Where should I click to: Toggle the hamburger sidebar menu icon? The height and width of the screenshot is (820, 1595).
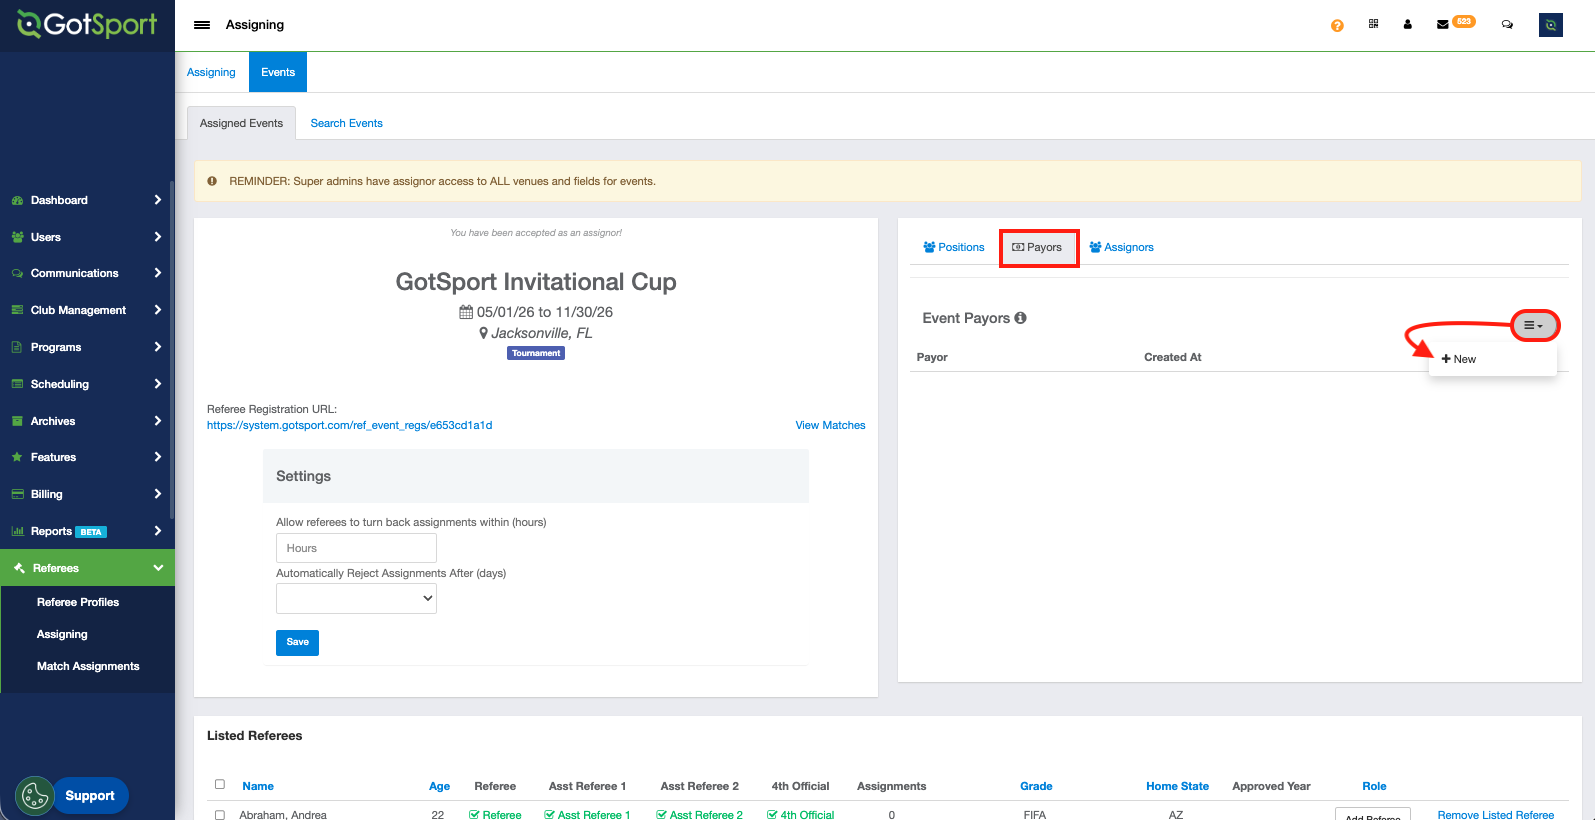(202, 25)
